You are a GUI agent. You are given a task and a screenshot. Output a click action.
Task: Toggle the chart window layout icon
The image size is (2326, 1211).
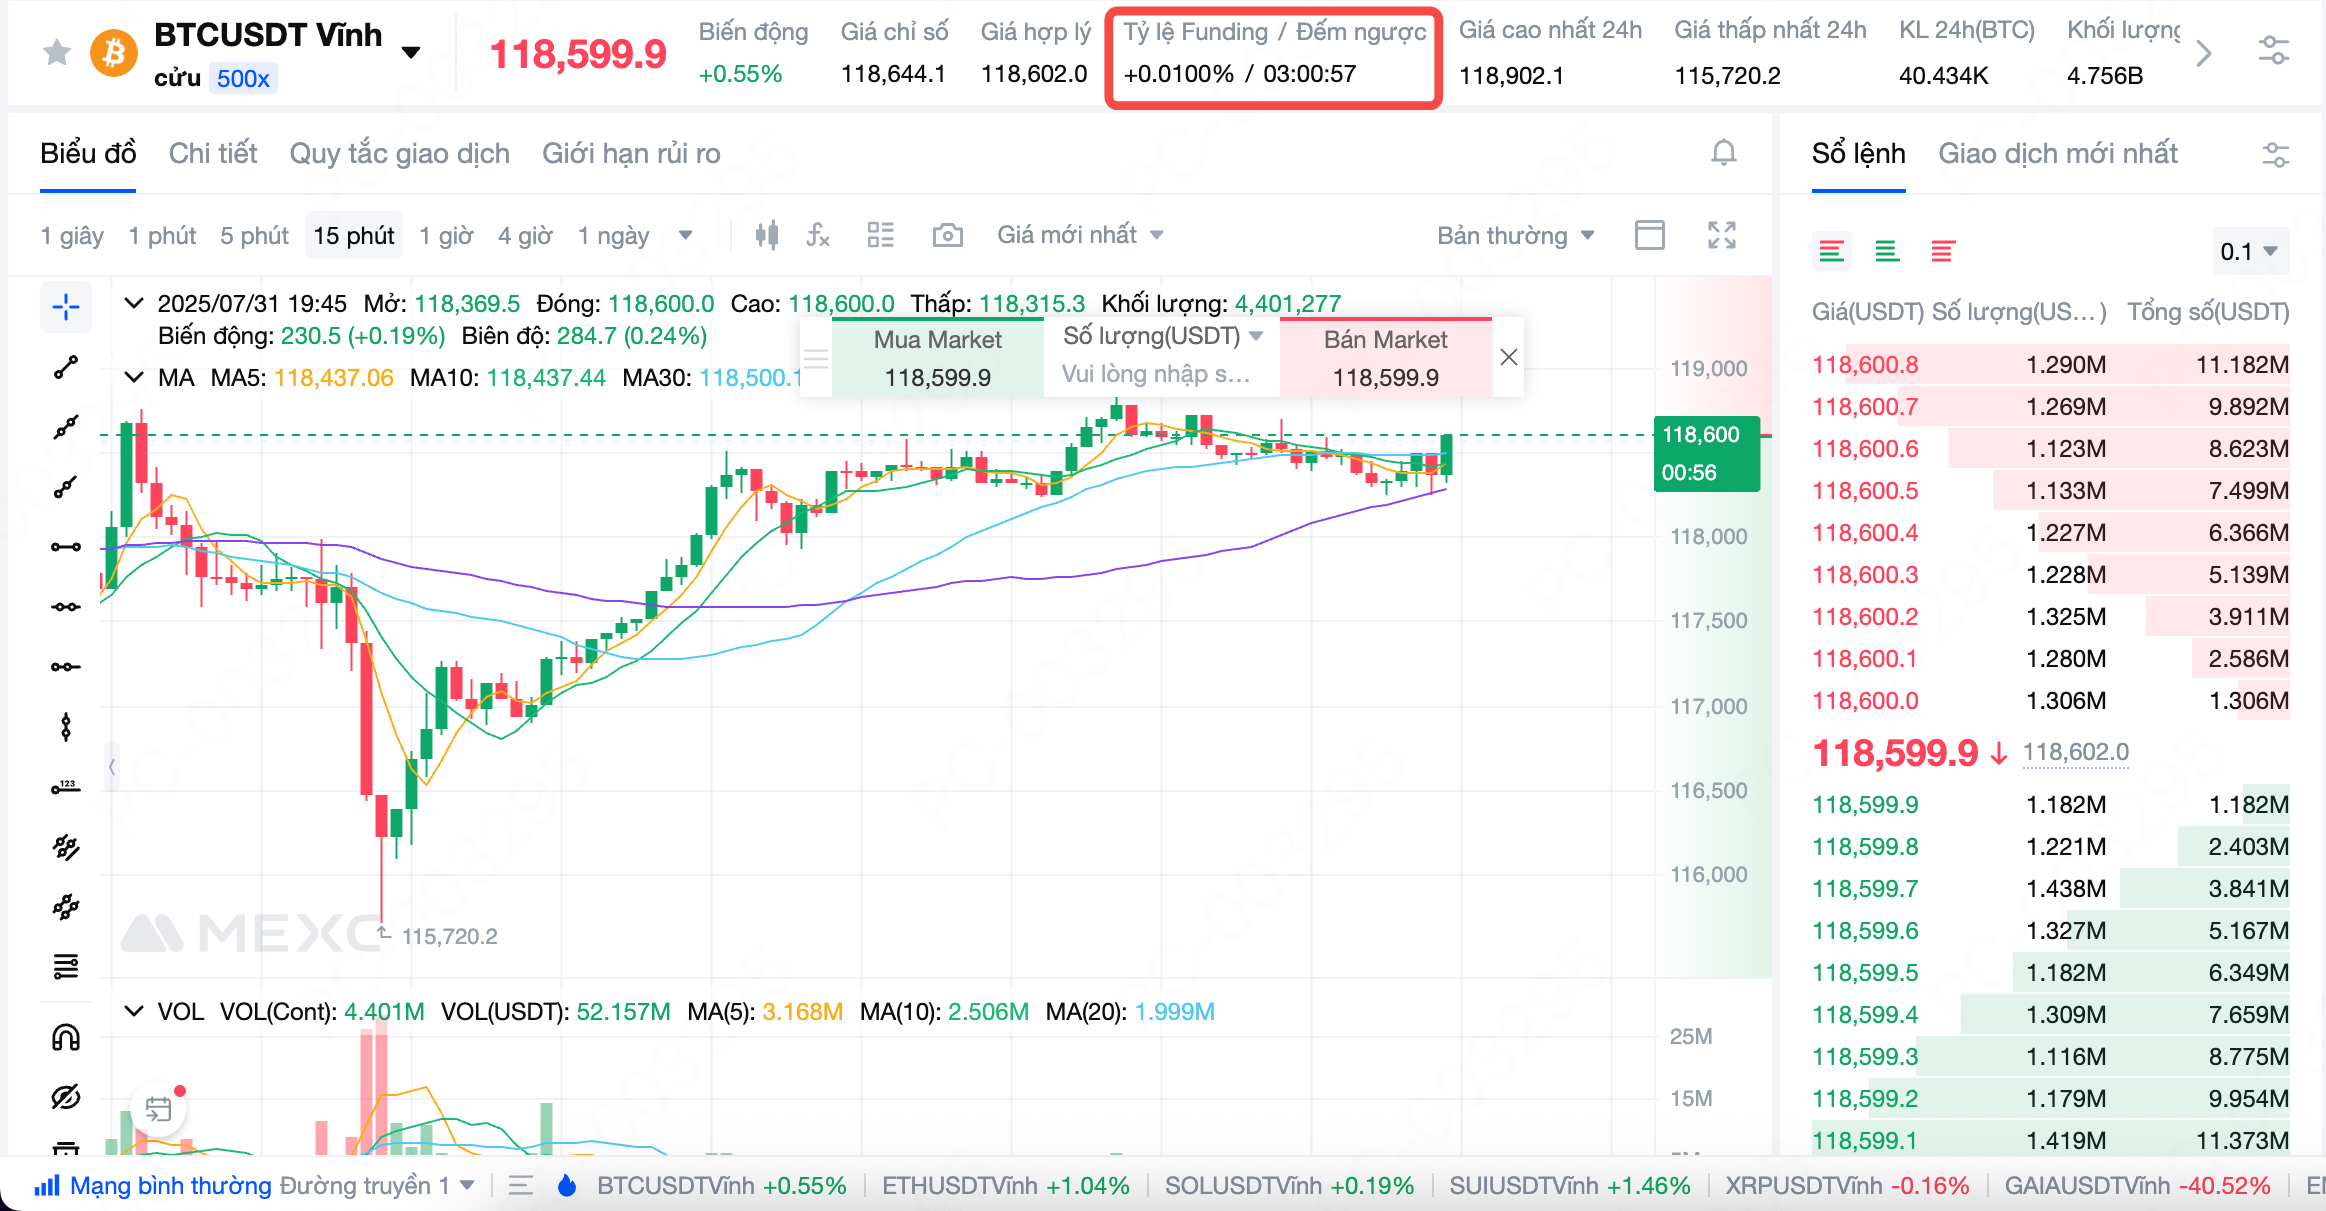pyautogui.click(x=1650, y=235)
